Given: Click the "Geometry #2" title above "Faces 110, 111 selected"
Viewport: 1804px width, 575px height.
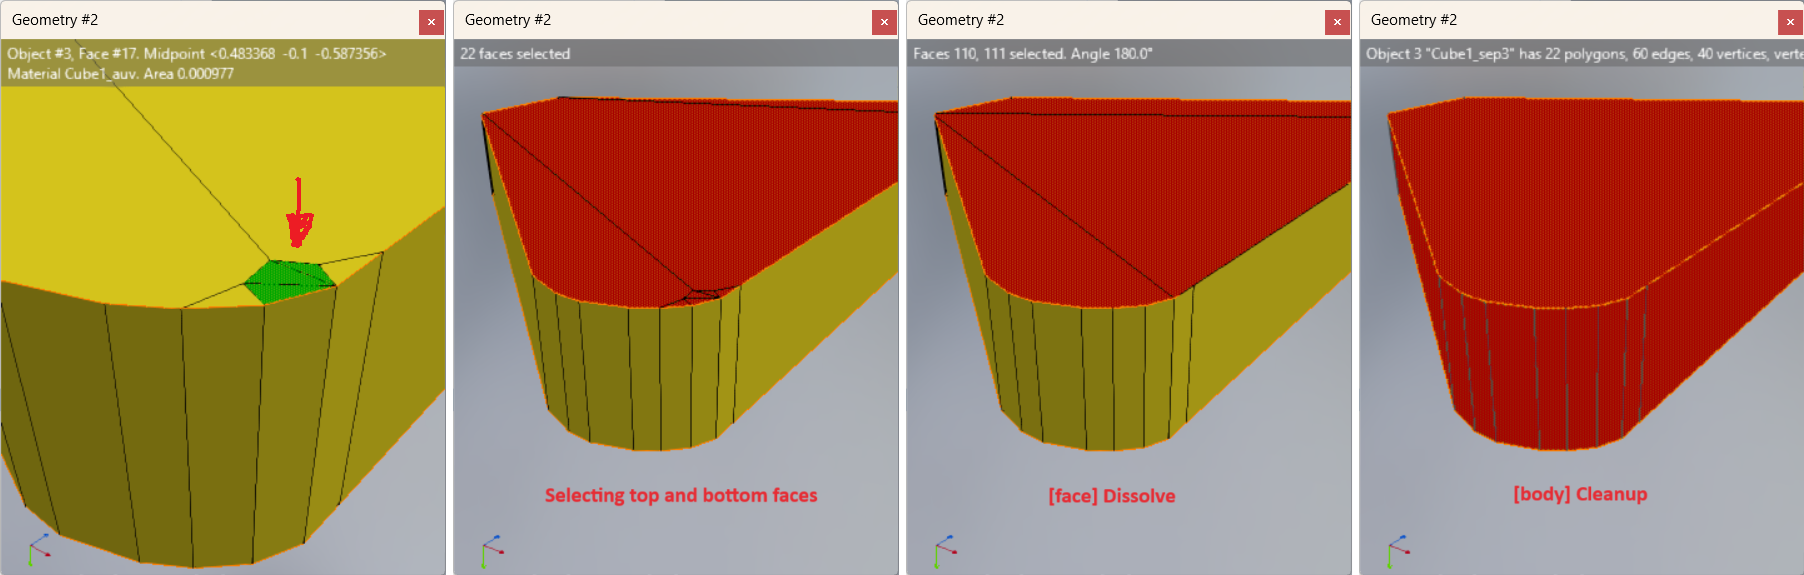Looking at the screenshot, I should click(x=961, y=20).
